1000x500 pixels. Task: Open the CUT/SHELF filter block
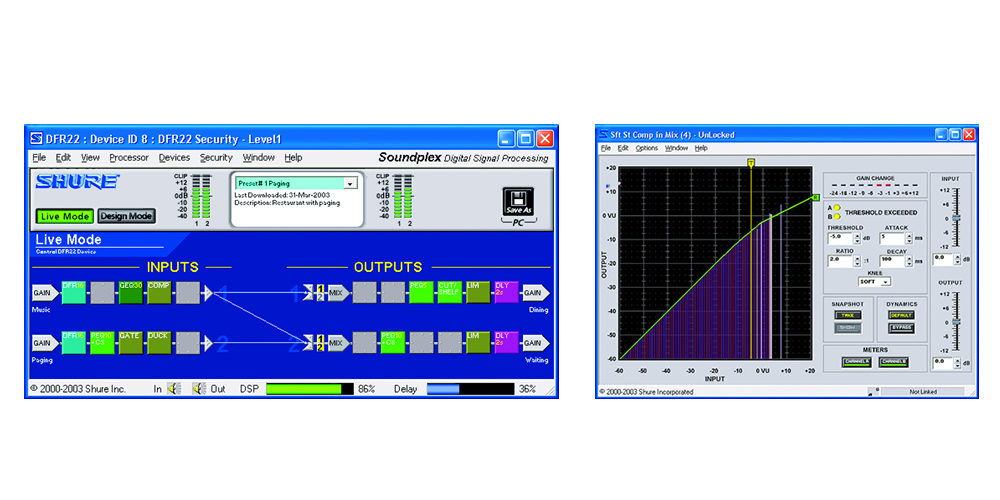(x=450, y=292)
